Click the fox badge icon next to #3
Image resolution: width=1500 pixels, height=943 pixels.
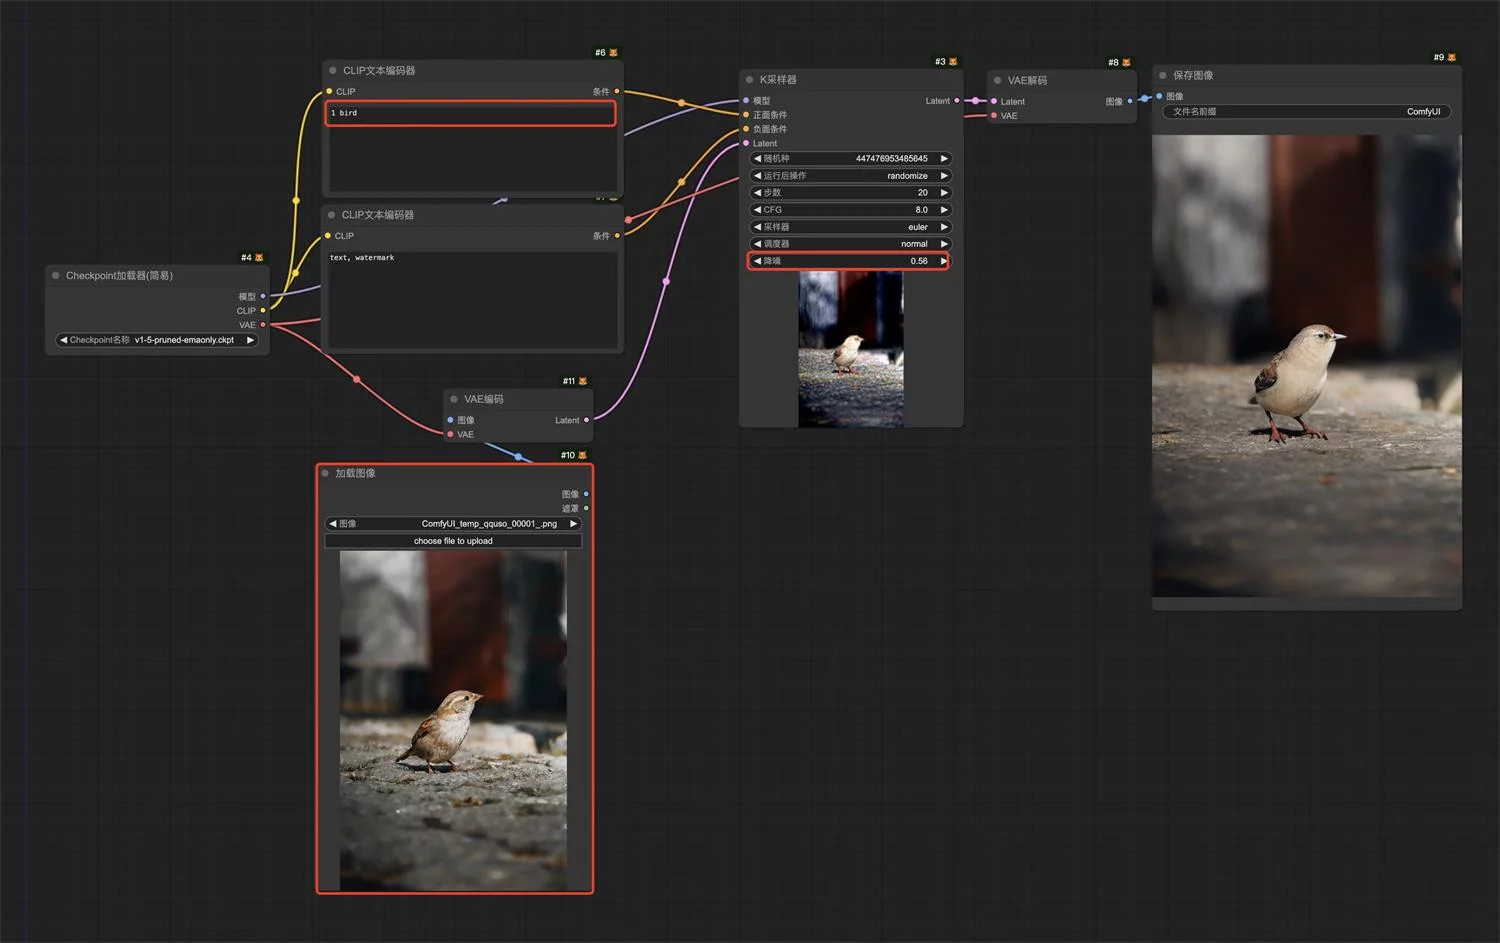point(953,62)
